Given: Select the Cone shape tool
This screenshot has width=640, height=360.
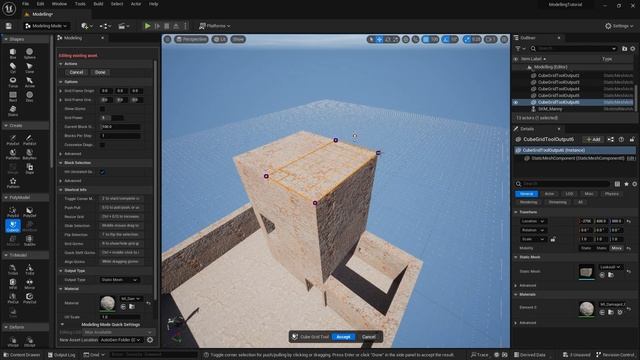Looking at the screenshot, I should [29, 68].
